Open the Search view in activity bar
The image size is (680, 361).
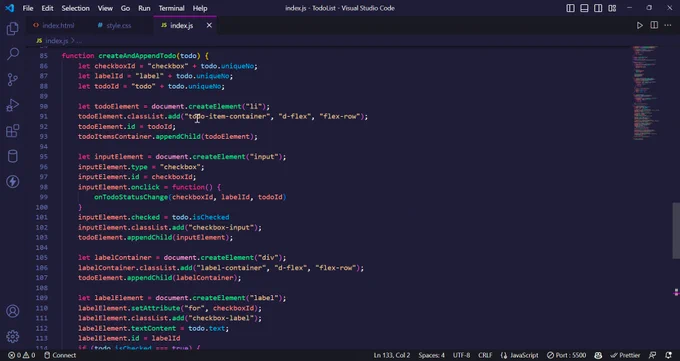tap(13, 54)
